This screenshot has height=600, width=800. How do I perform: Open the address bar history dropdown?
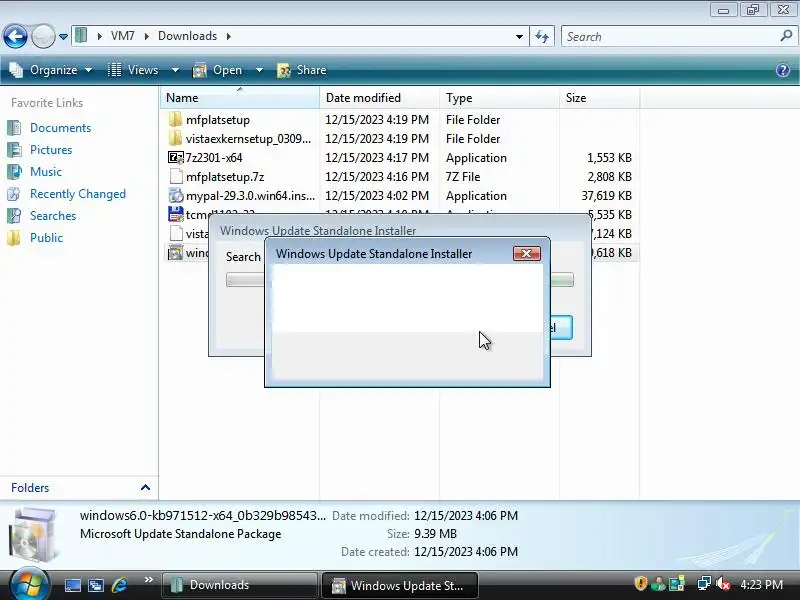click(519, 37)
